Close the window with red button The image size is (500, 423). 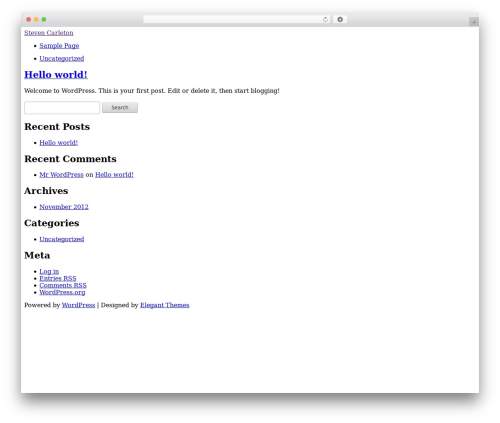point(29,19)
